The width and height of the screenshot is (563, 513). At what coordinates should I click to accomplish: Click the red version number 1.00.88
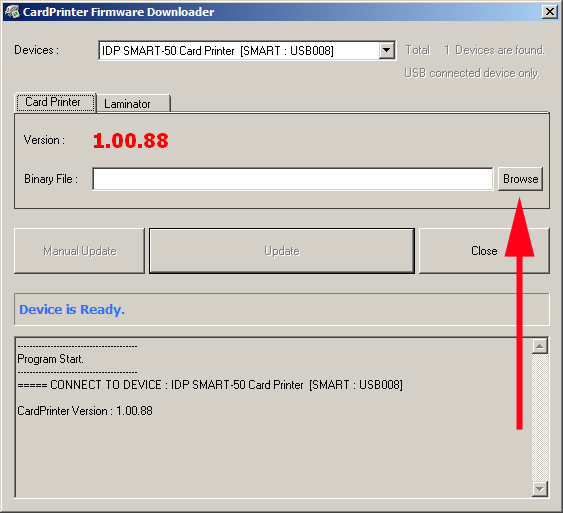(x=131, y=140)
